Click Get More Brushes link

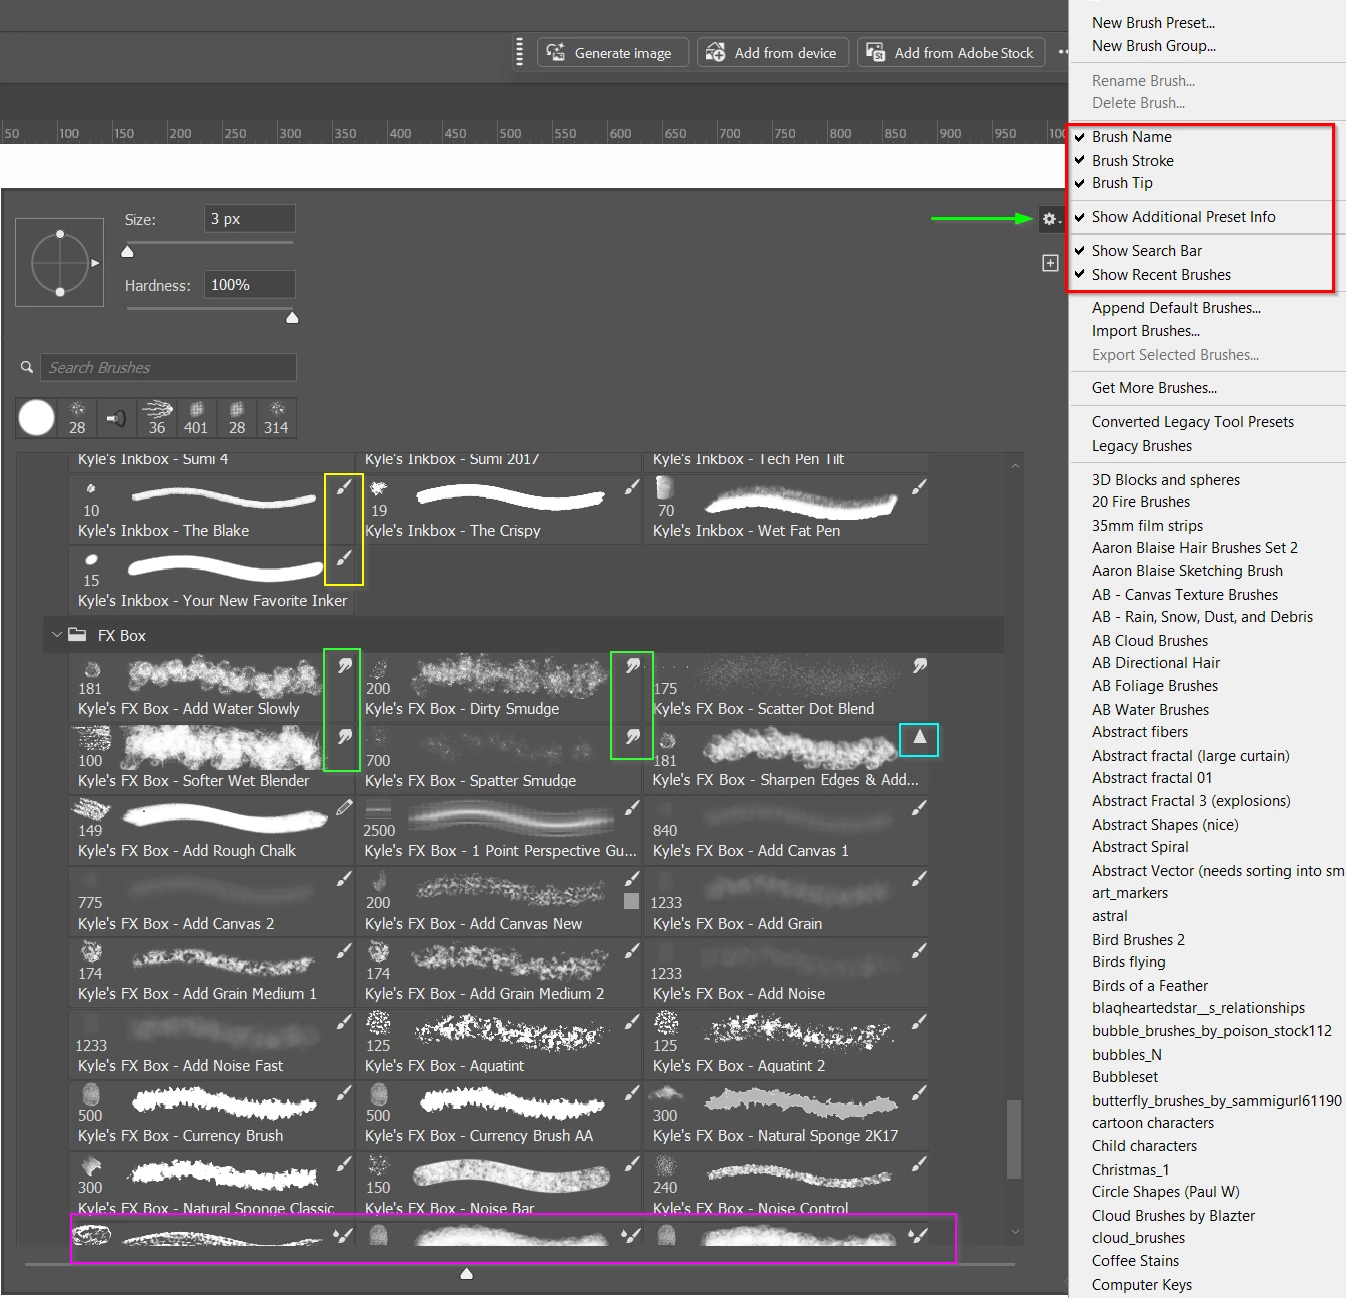pyautogui.click(x=1154, y=388)
